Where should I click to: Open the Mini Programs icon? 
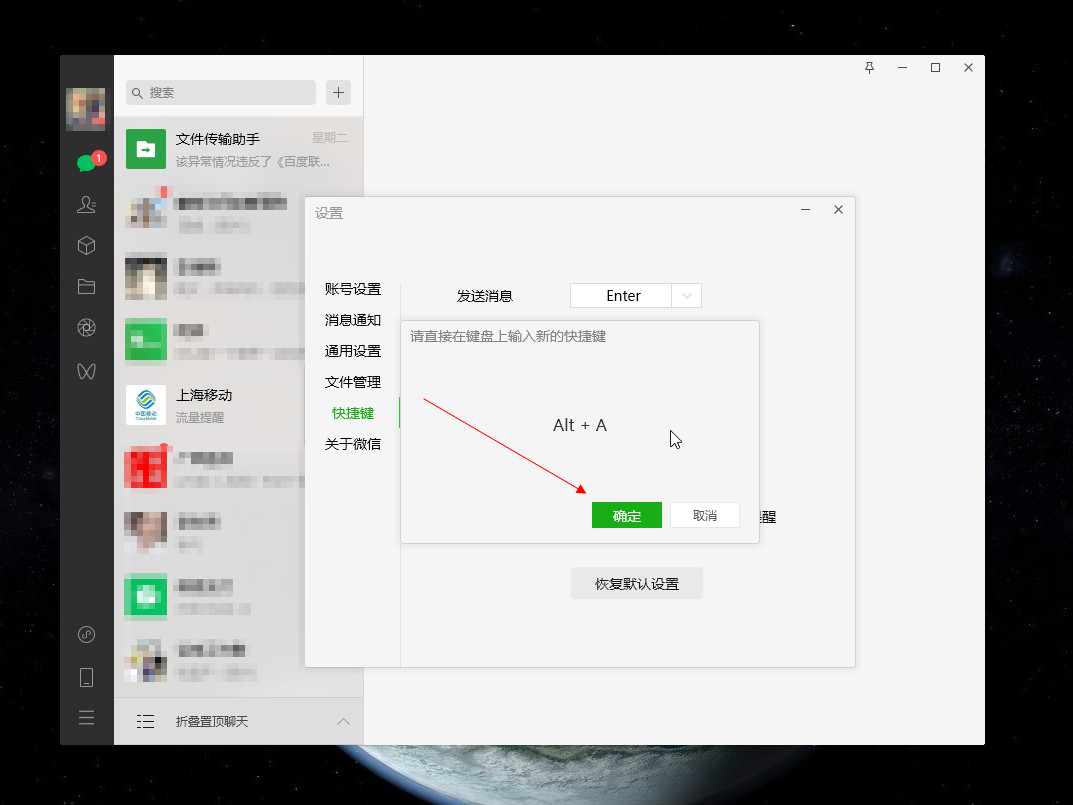pos(86,635)
